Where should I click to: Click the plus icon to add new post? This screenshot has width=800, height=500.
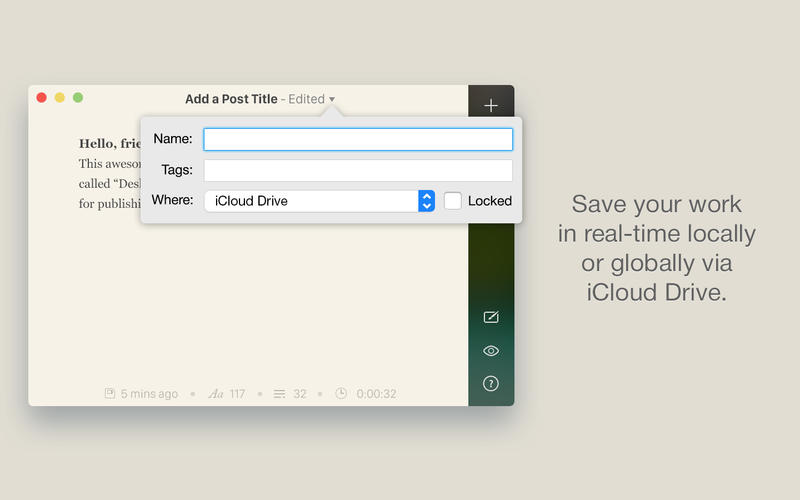click(491, 106)
